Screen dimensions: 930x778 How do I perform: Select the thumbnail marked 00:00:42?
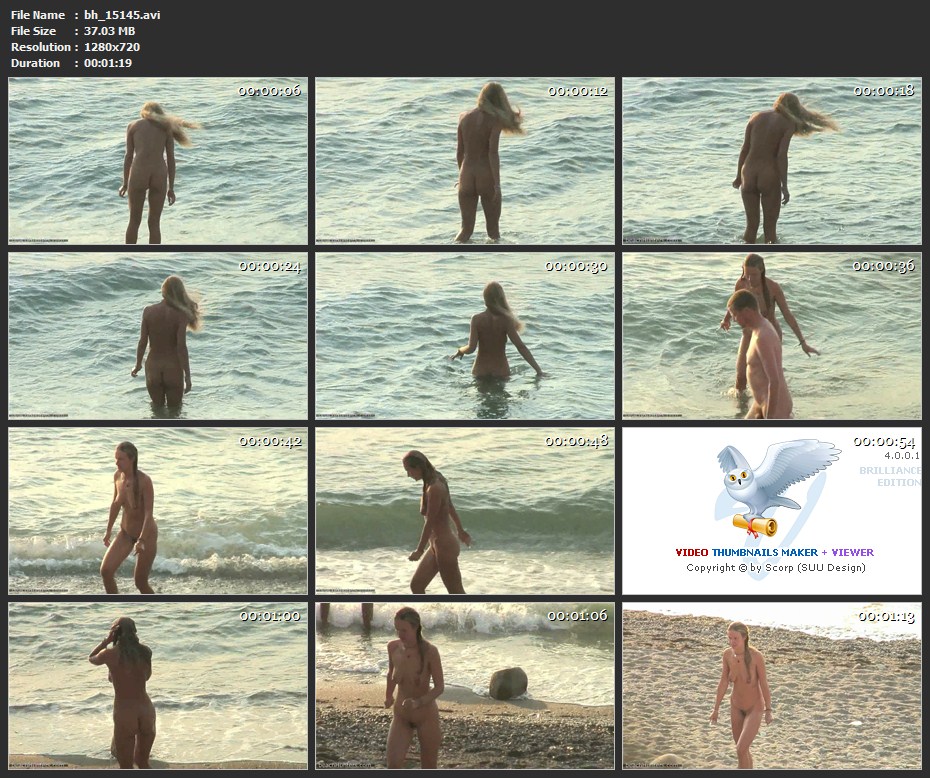pyautogui.click(x=158, y=511)
